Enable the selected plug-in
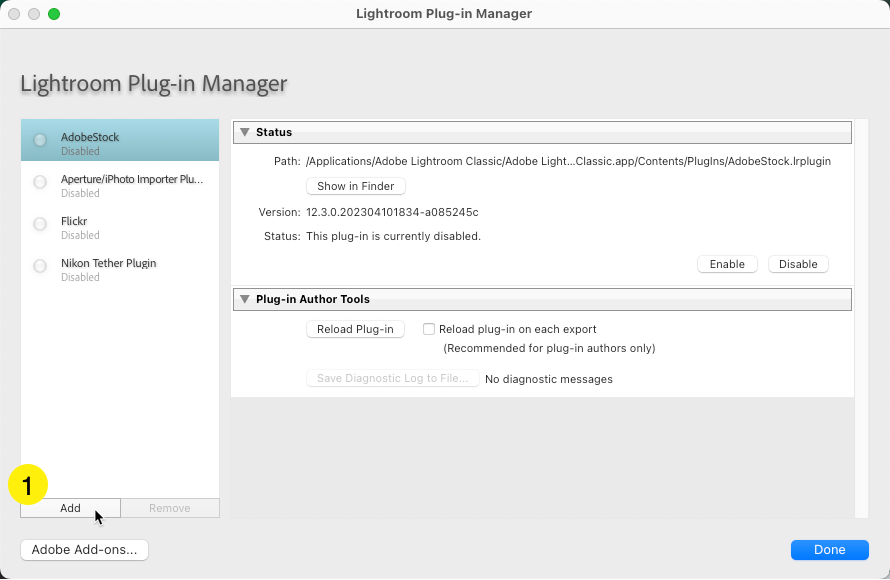This screenshot has height=580, width=890. coord(727,264)
